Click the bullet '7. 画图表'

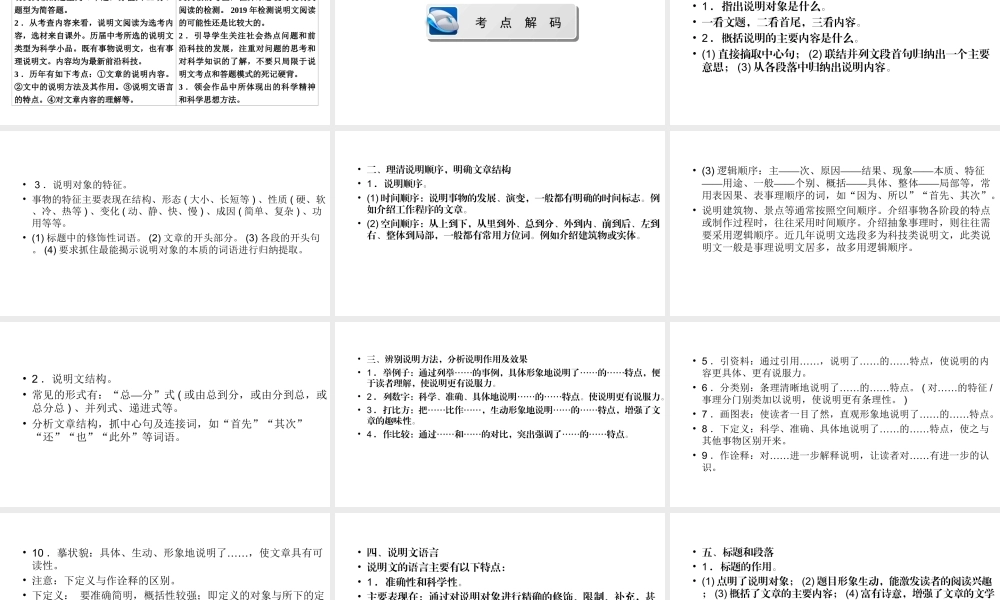tap(847, 414)
